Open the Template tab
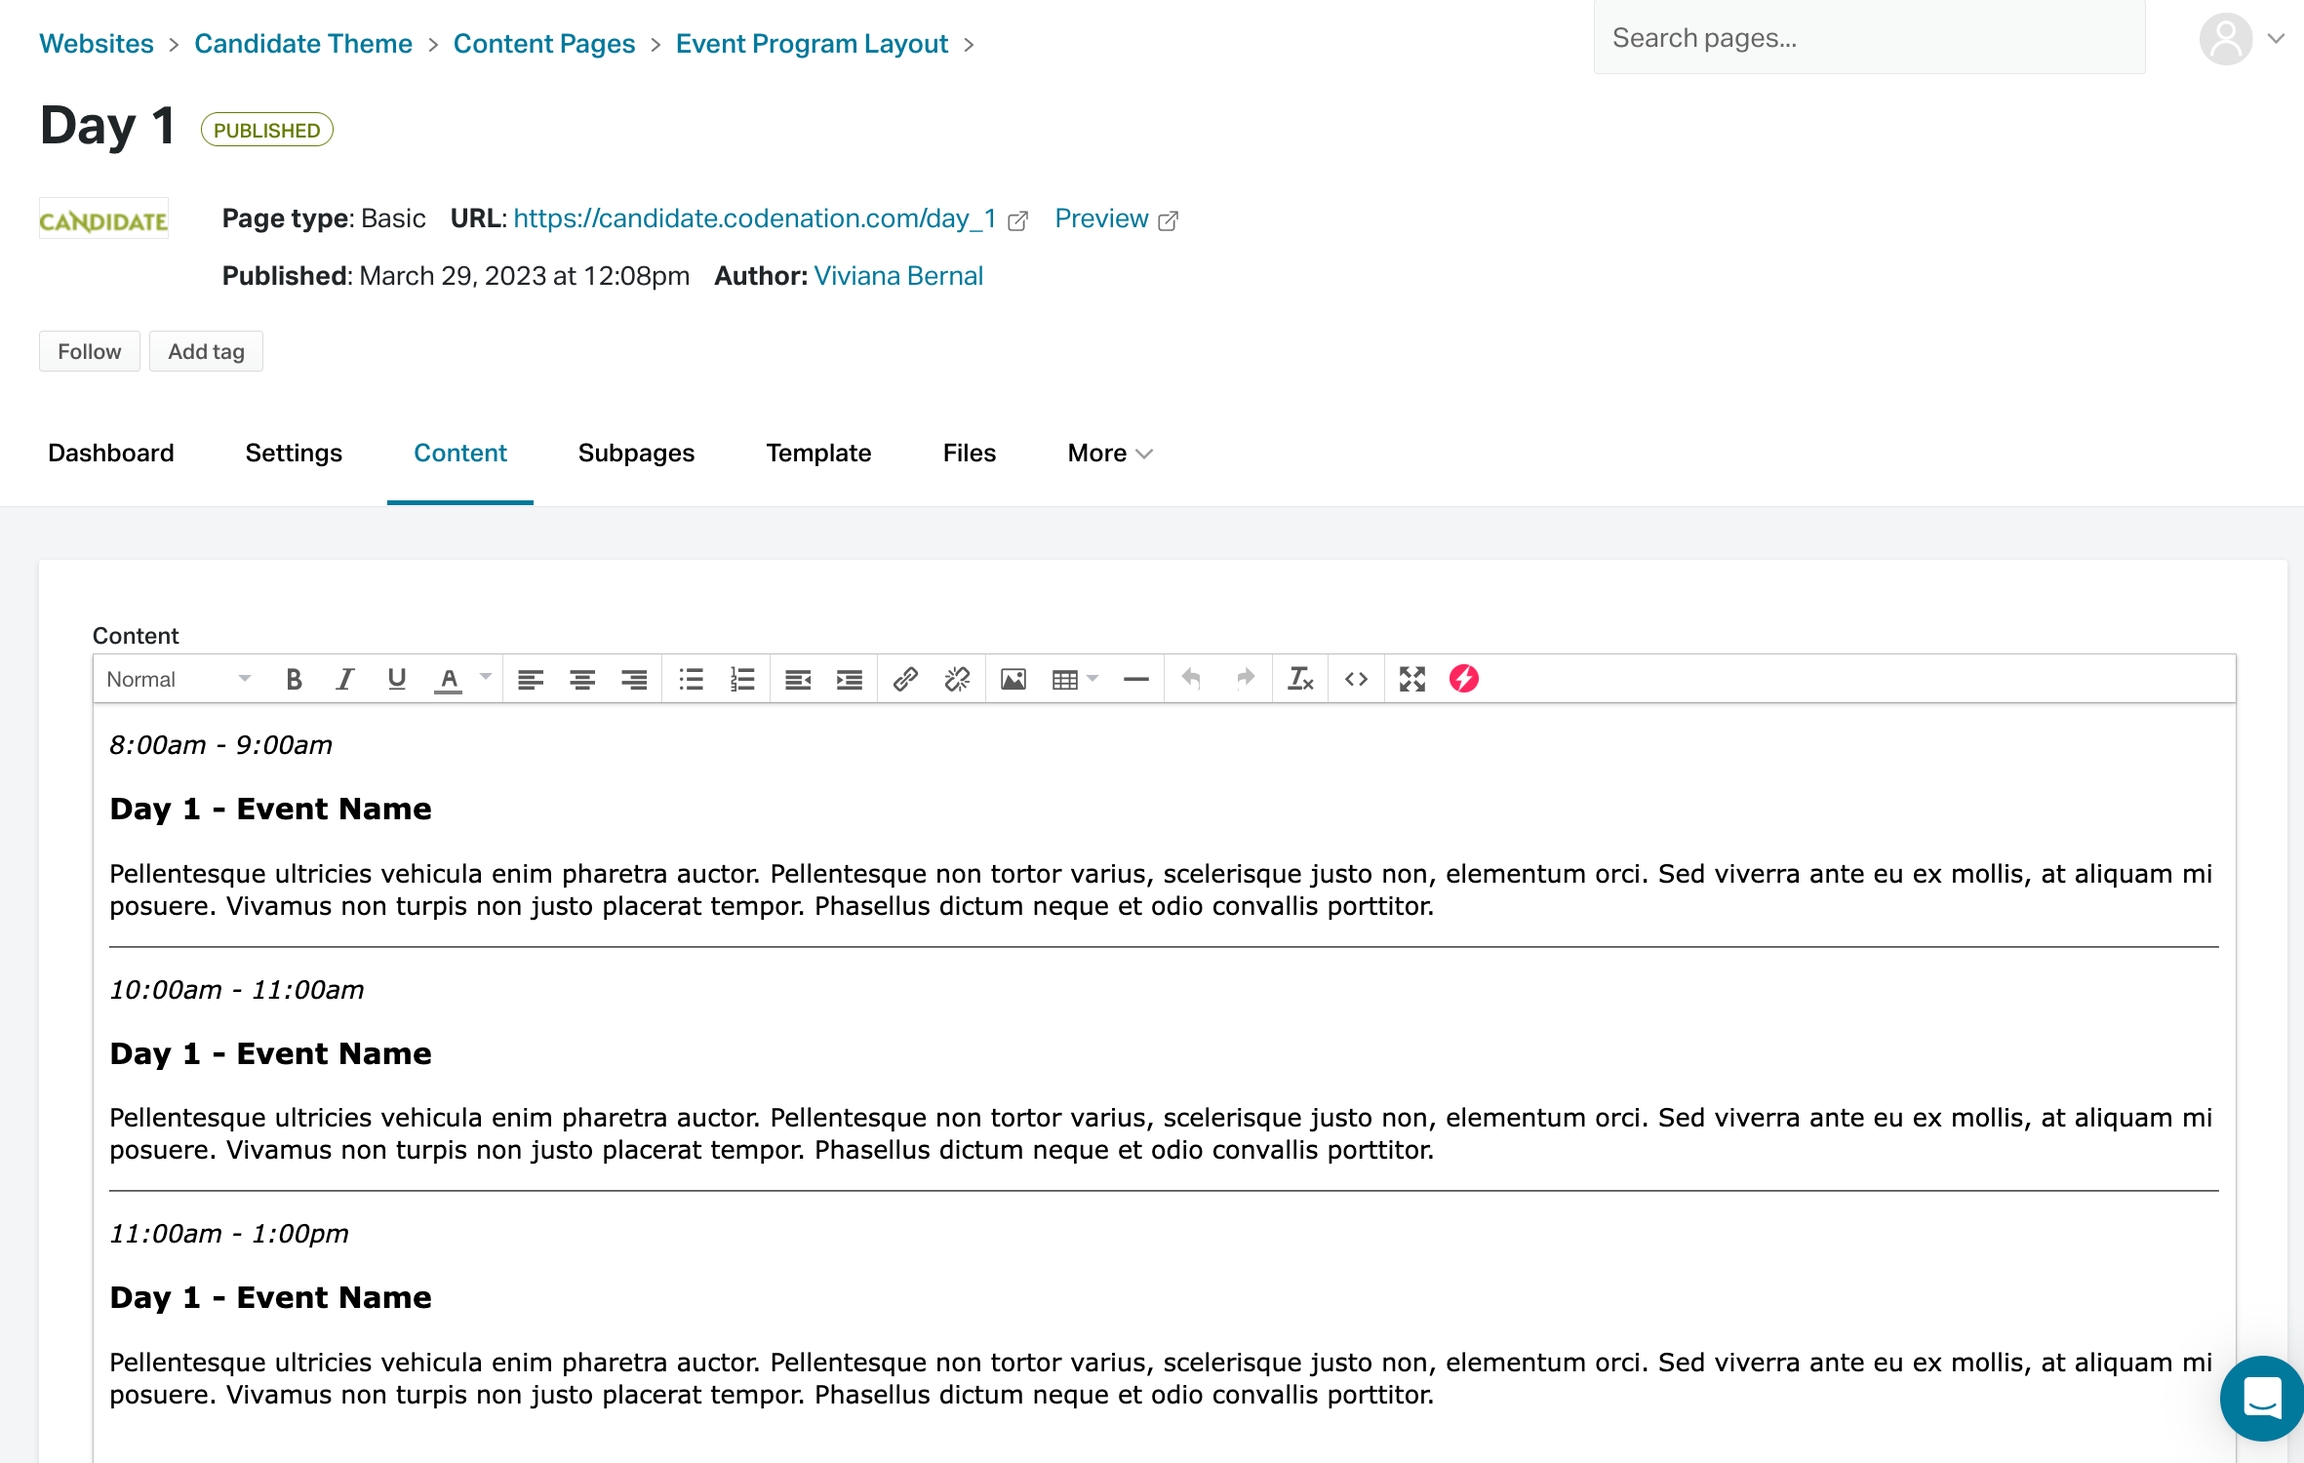2304x1463 pixels. [818, 453]
